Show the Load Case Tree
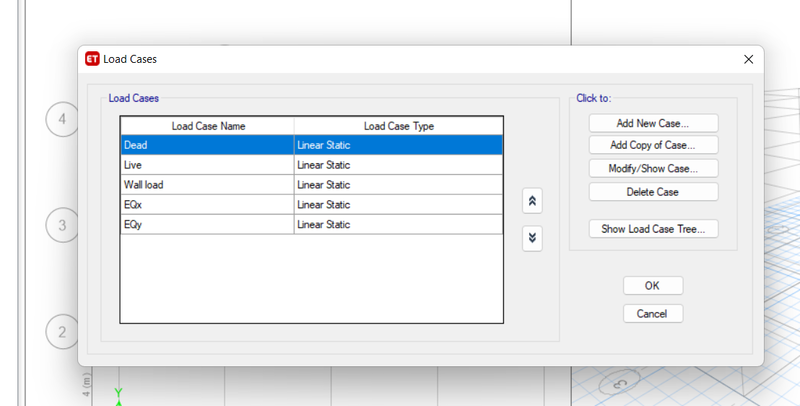This screenshot has height=406, width=800. 653,229
